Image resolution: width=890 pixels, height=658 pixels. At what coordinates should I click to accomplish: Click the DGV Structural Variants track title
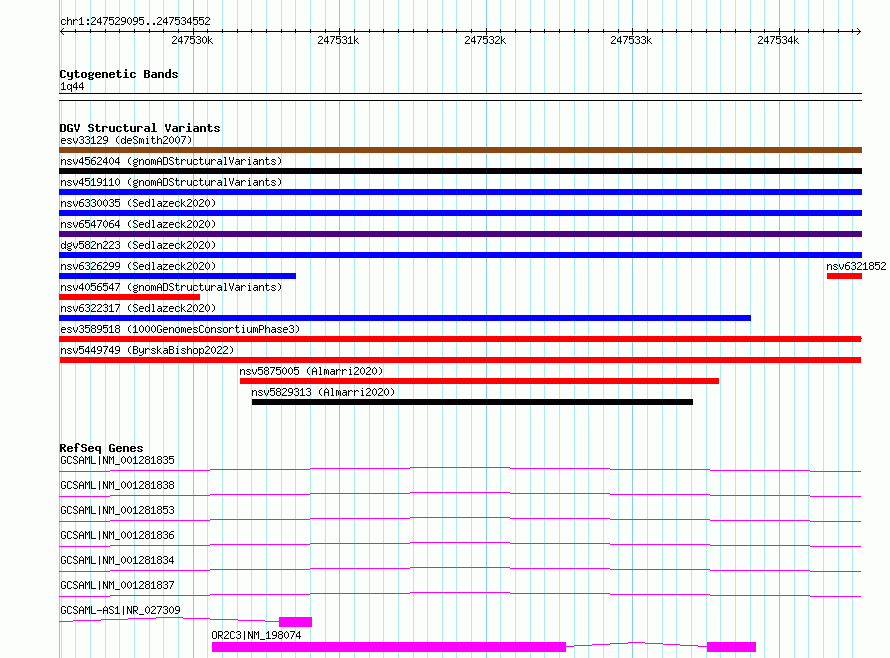tap(140, 128)
